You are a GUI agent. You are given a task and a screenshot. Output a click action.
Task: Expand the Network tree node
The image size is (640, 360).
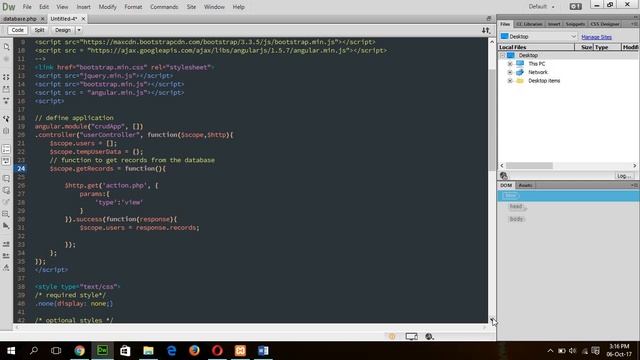510,72
